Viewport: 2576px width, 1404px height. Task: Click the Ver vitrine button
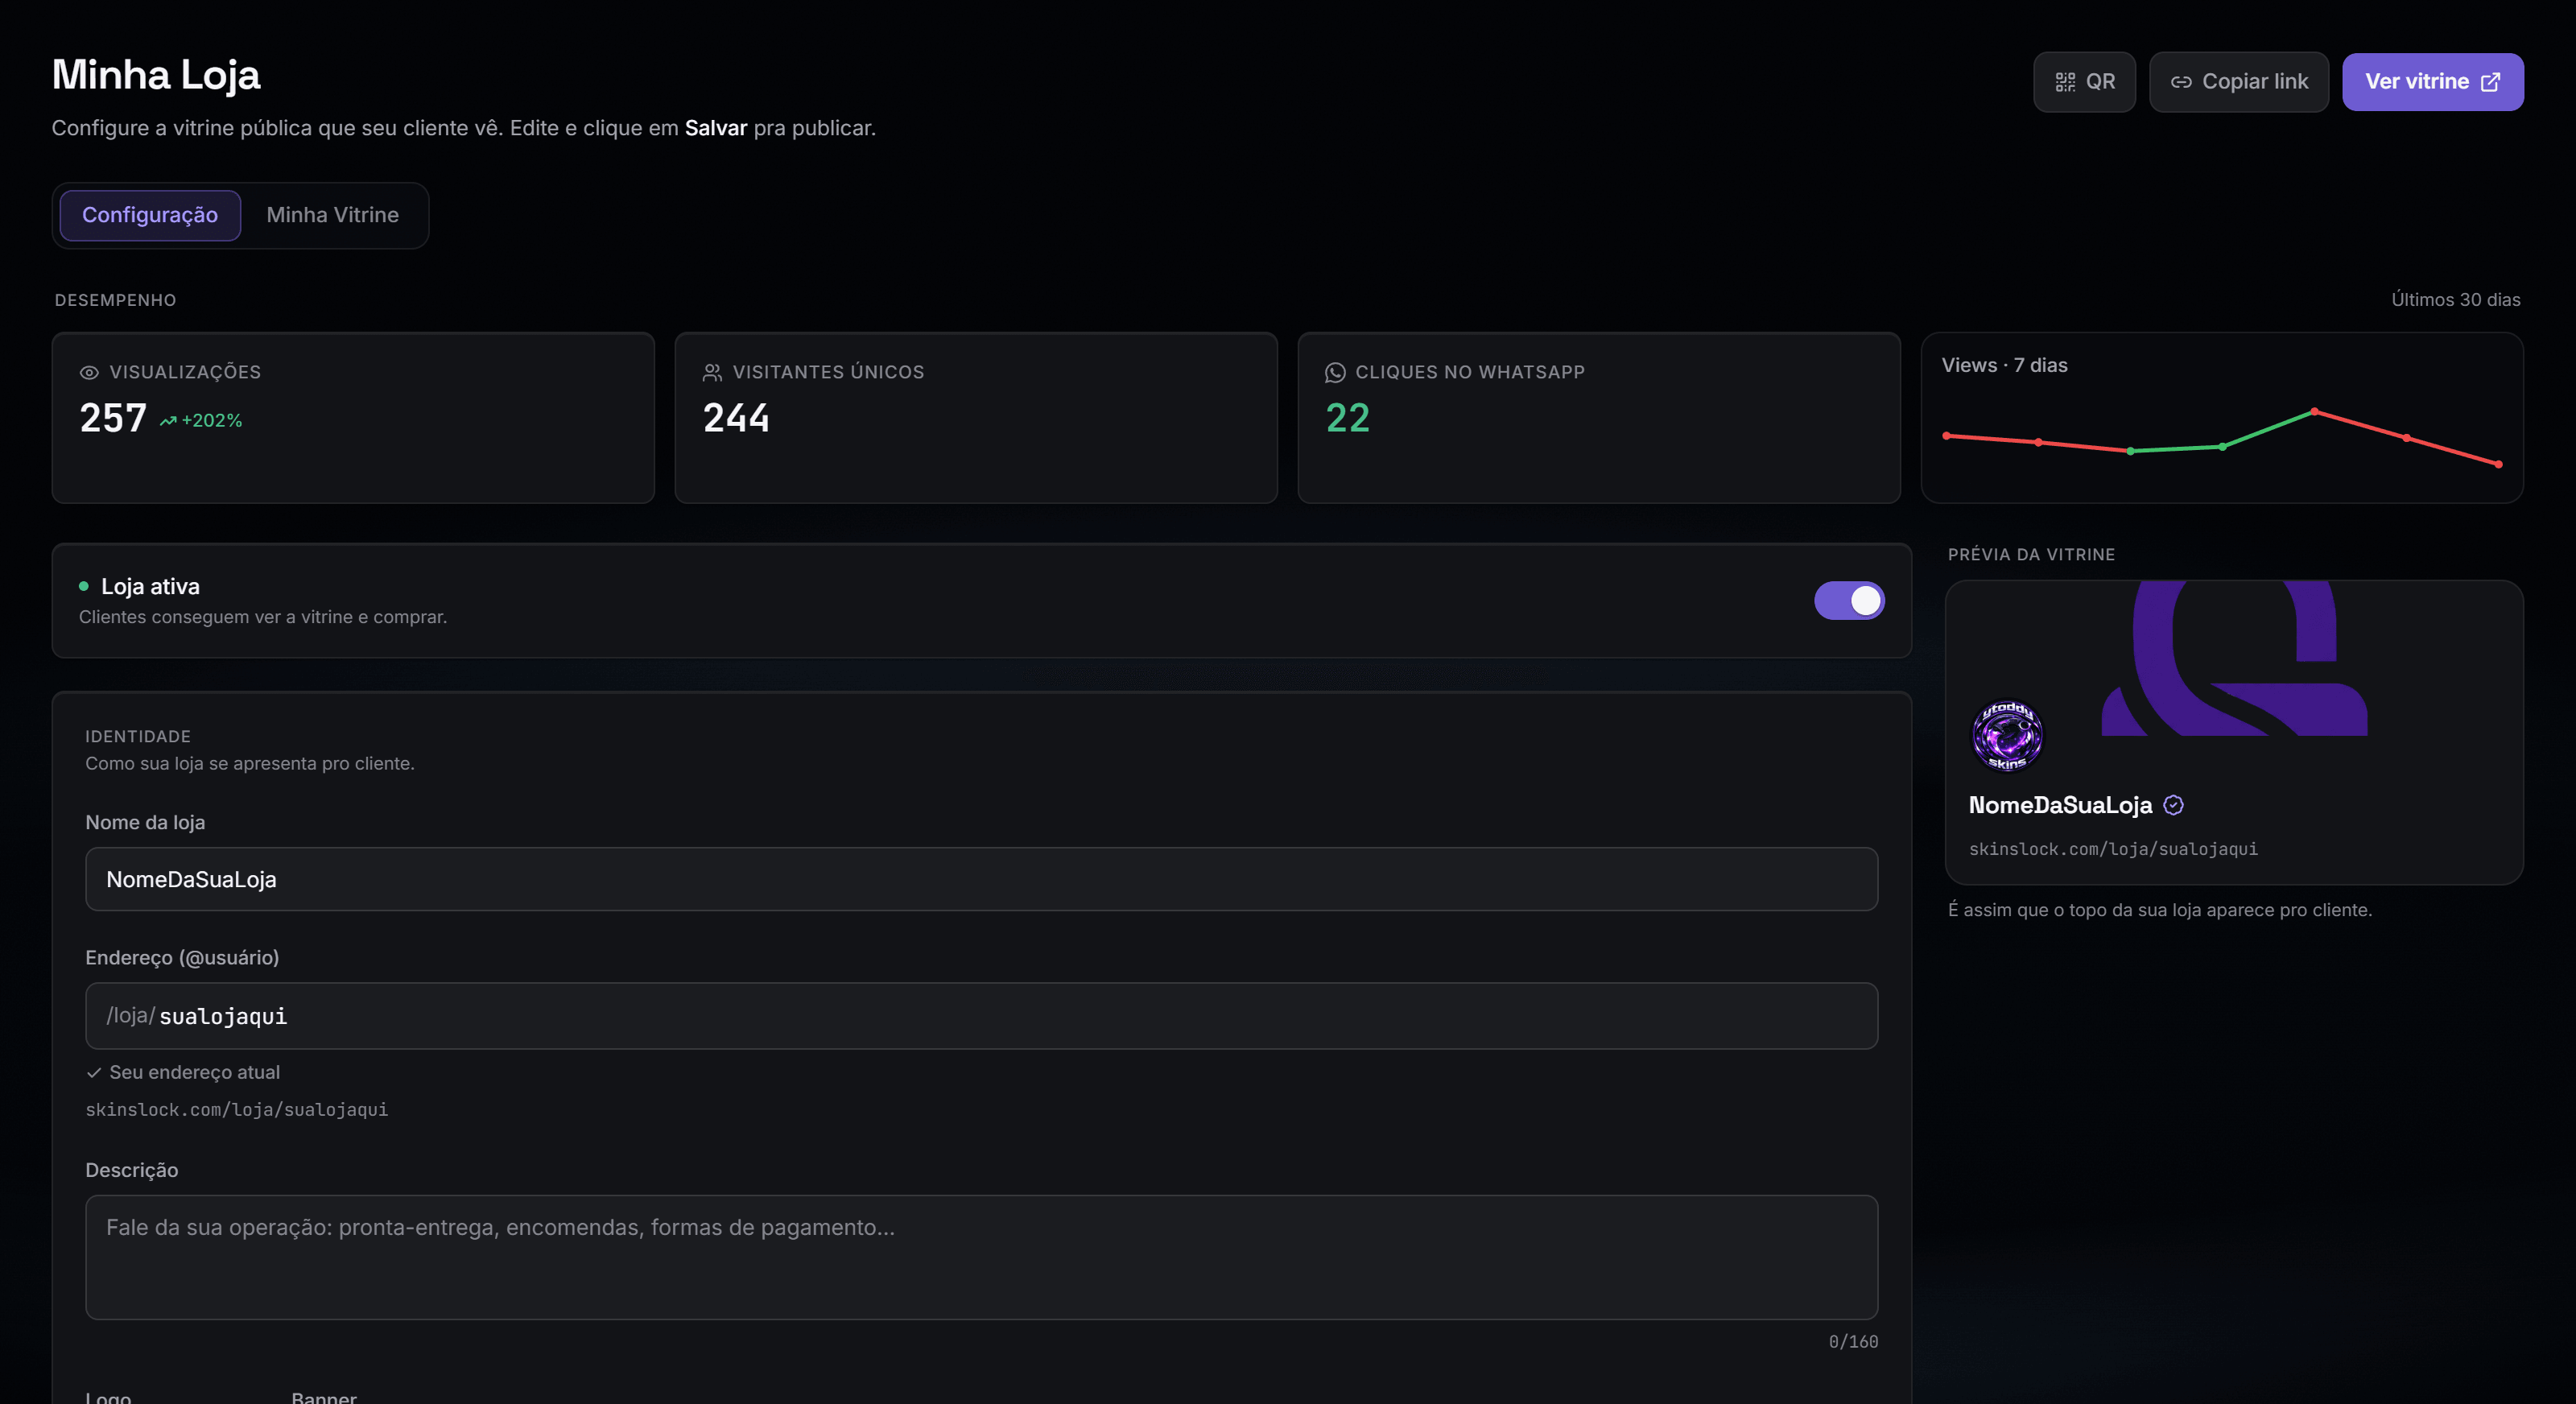(x=2432, y=82)
